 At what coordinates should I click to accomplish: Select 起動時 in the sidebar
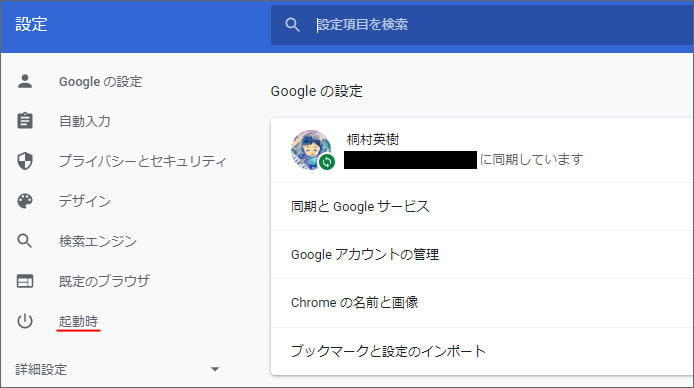pyautogui.click(x=78, y=321)
